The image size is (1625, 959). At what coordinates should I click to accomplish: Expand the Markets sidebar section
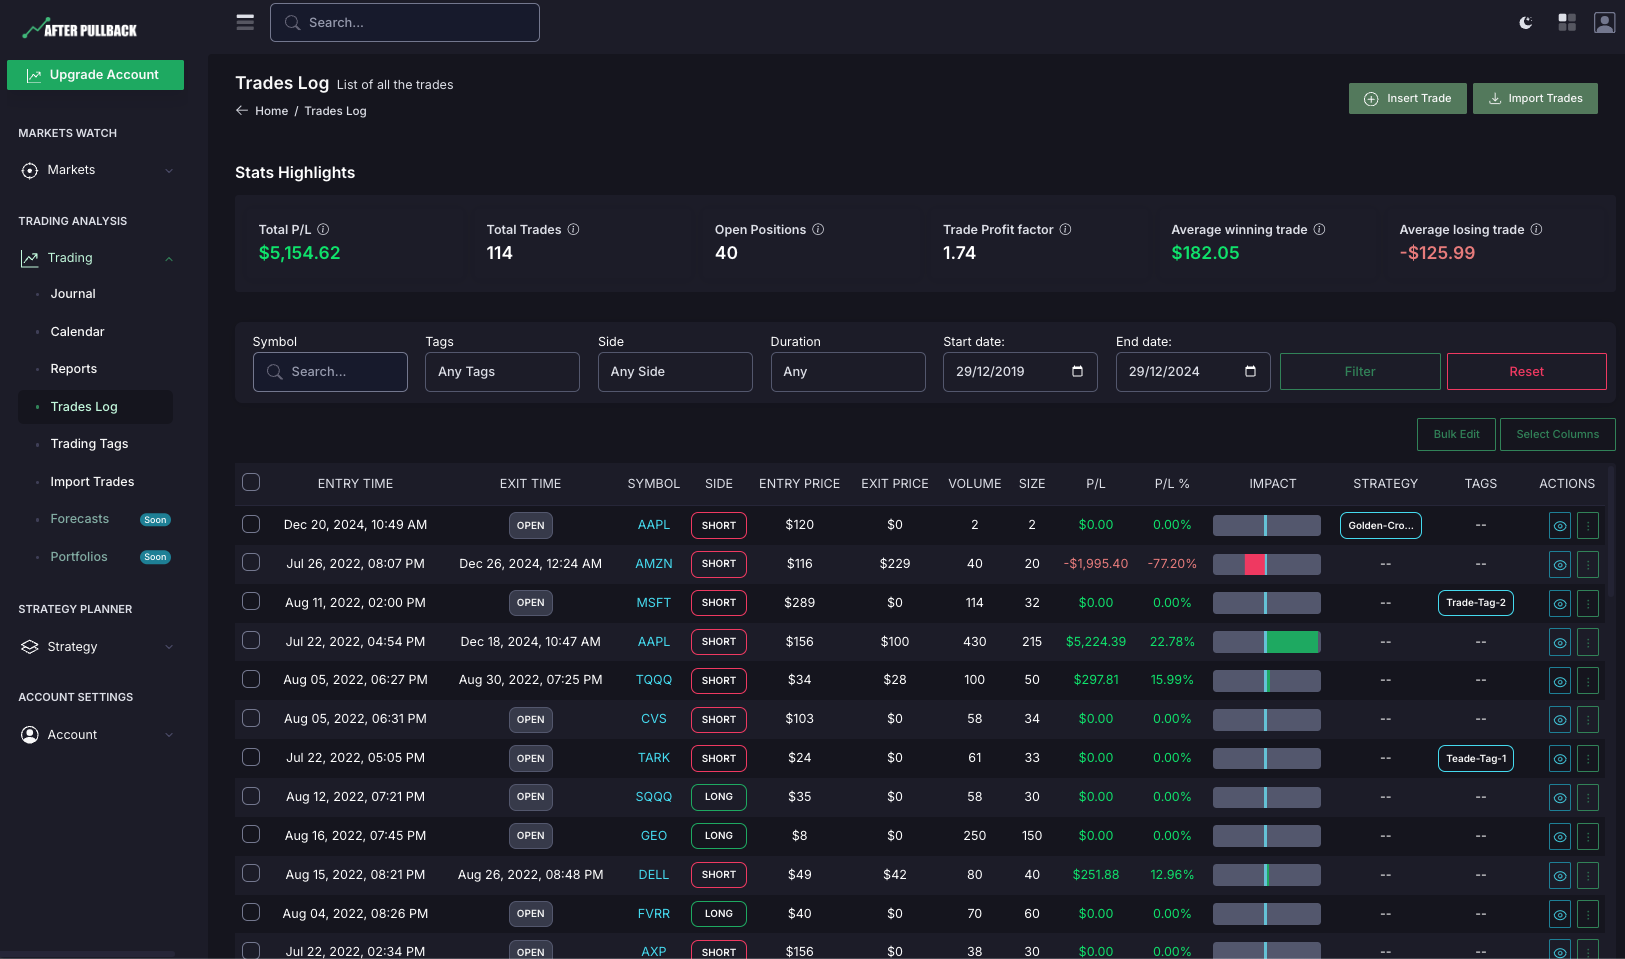click(x=96, y=170)
